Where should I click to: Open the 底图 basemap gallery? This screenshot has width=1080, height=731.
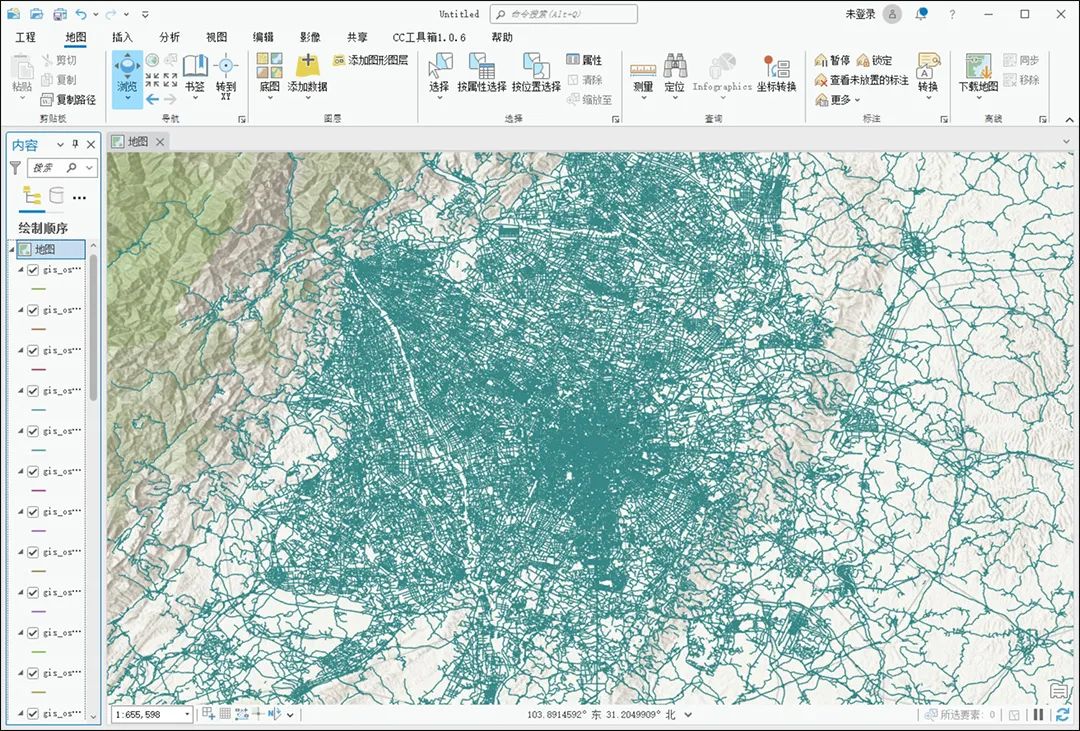point(269,74)
